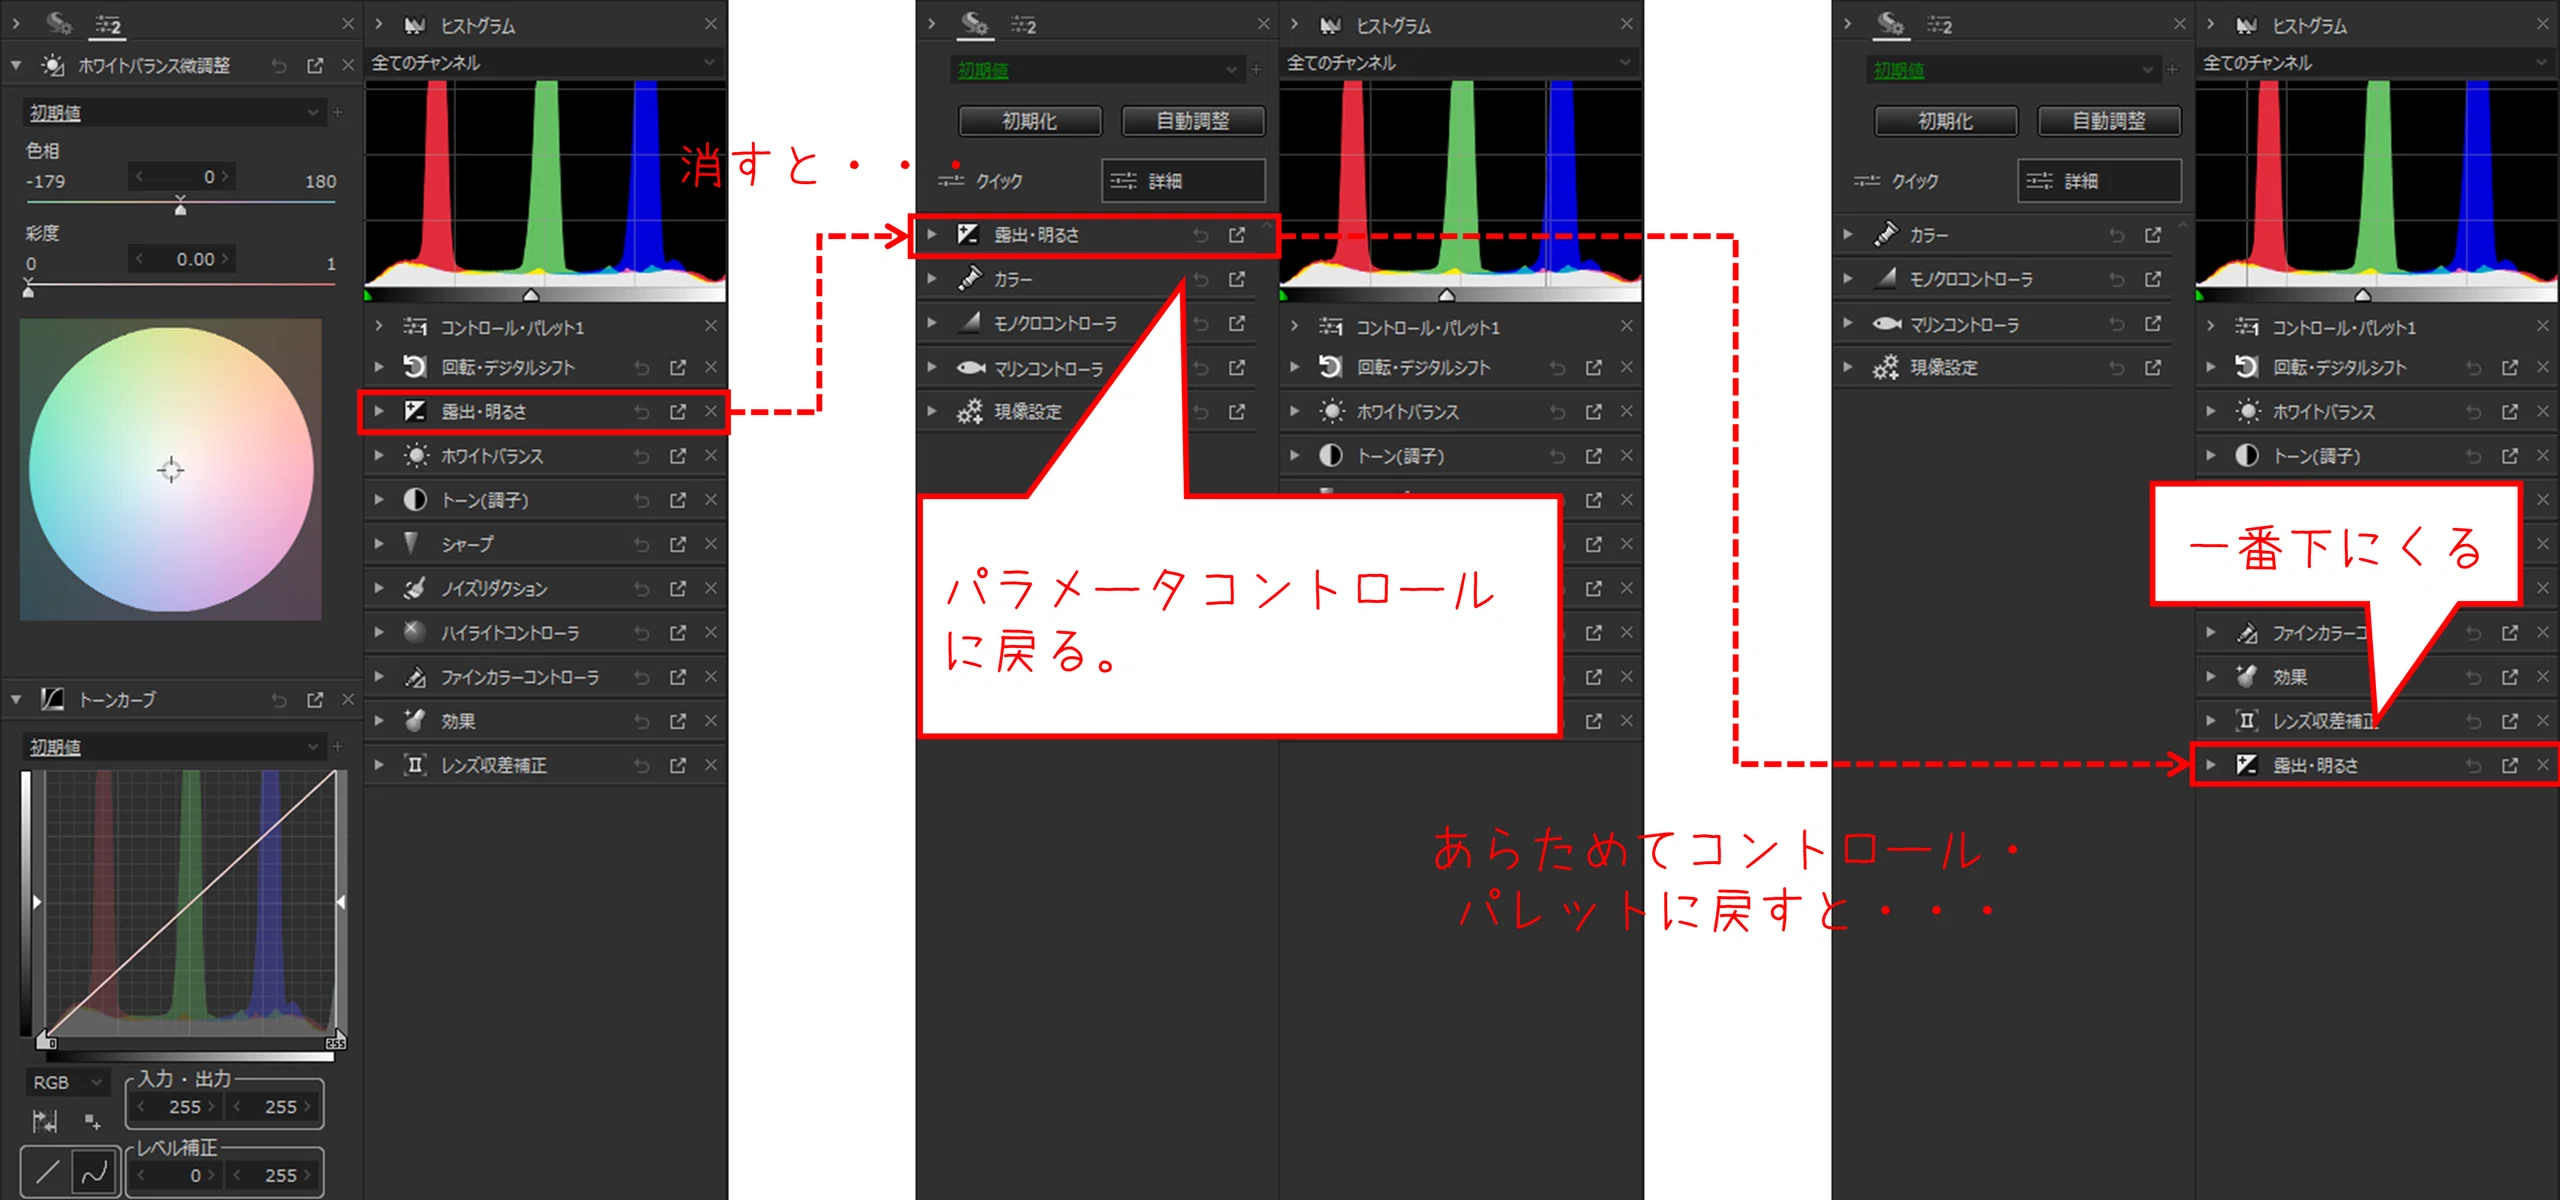Screen dimensions: 2560x1200
Task: Click the add anchor point icon in tone curve
Action: (92, 1121)
